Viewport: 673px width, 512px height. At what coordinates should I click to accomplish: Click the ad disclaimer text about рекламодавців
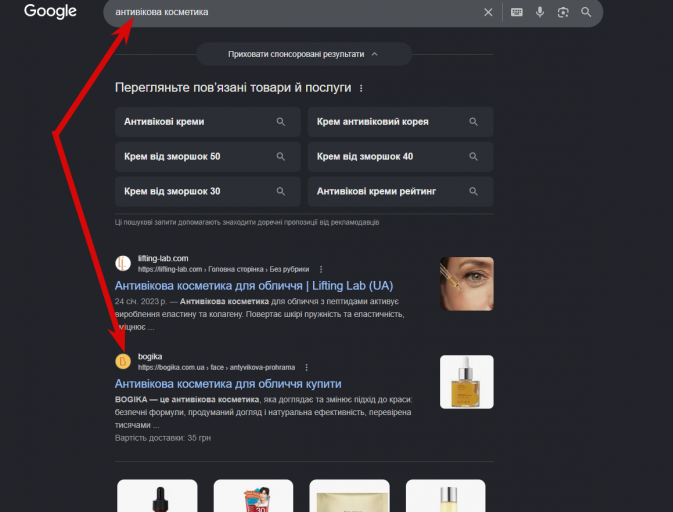(247, 222)
